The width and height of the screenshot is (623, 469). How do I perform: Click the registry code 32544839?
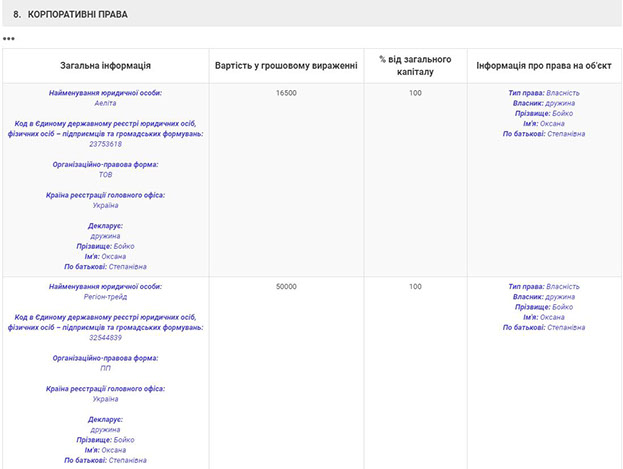[106, 338]
